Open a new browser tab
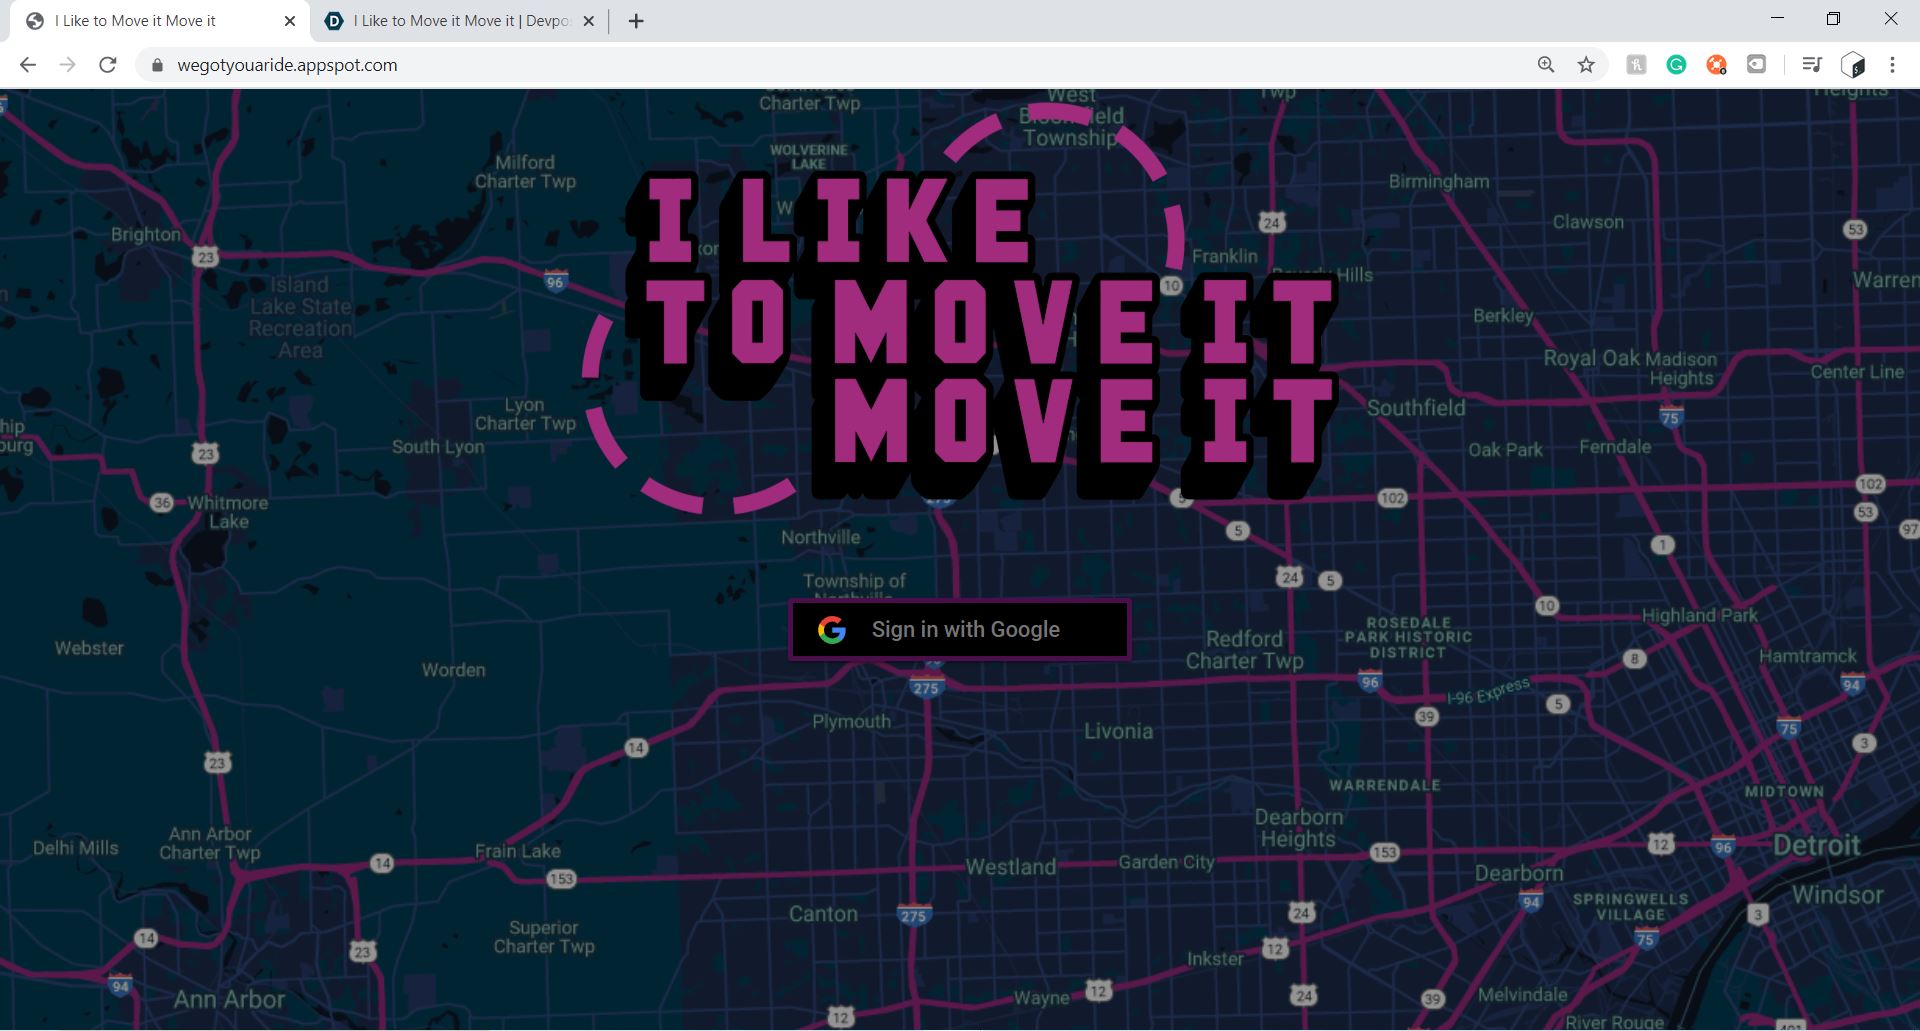 point(636,21)
